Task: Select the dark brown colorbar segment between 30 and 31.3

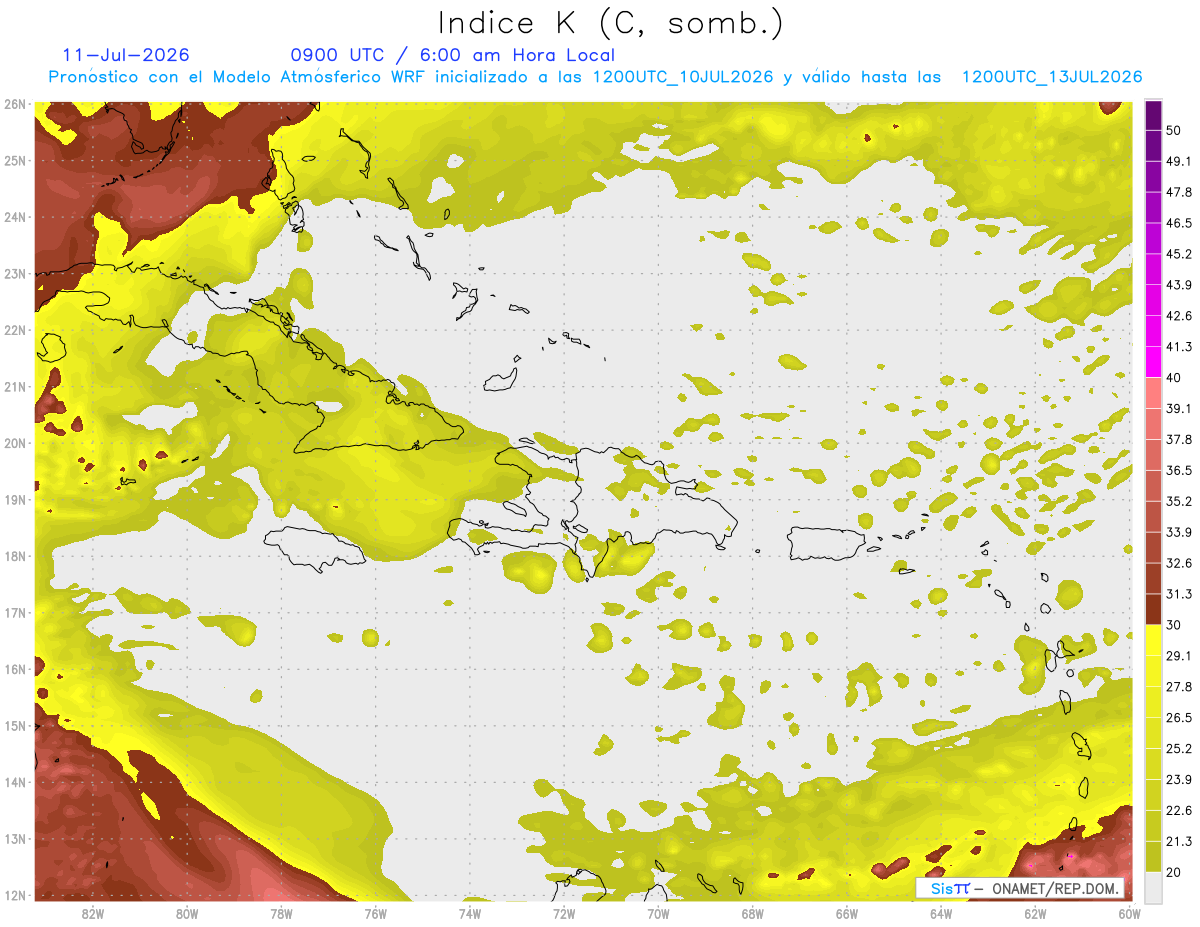Action: click(x=1153, y=610)
